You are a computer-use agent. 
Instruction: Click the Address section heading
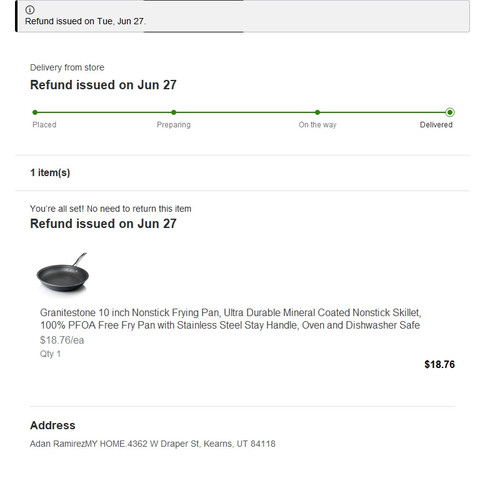[x=53, y=425]
